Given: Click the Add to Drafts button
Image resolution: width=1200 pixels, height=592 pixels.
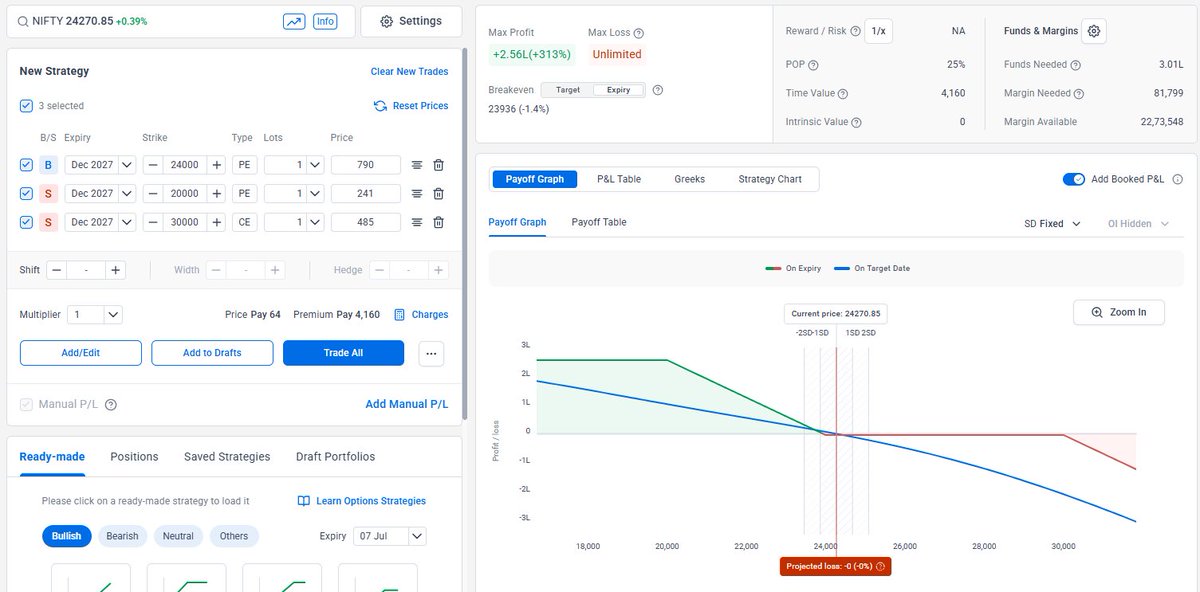Looking at the screenshot, I should click(x=213, y=353).
